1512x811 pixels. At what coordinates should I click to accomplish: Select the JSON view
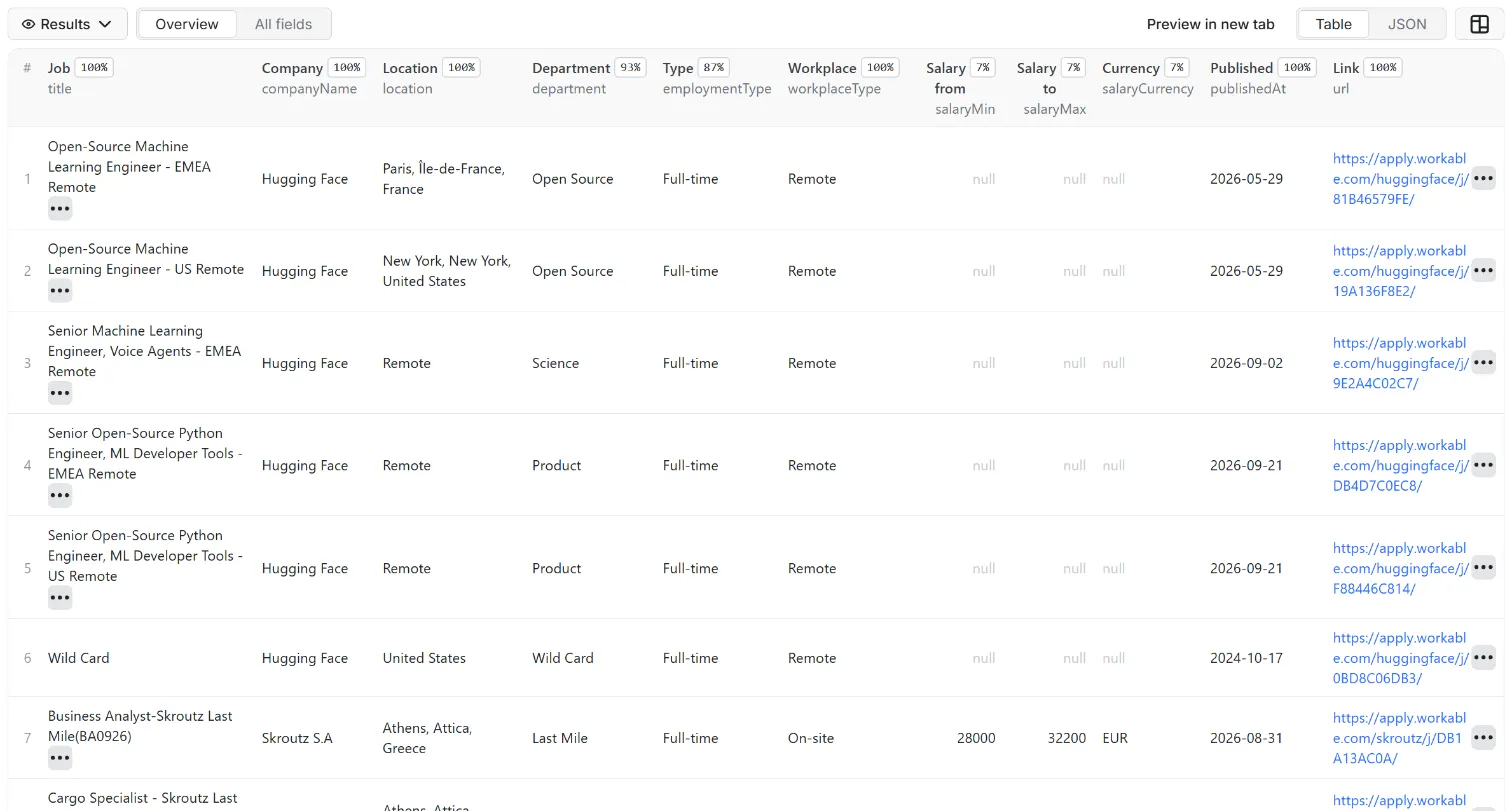(1407, 24)
